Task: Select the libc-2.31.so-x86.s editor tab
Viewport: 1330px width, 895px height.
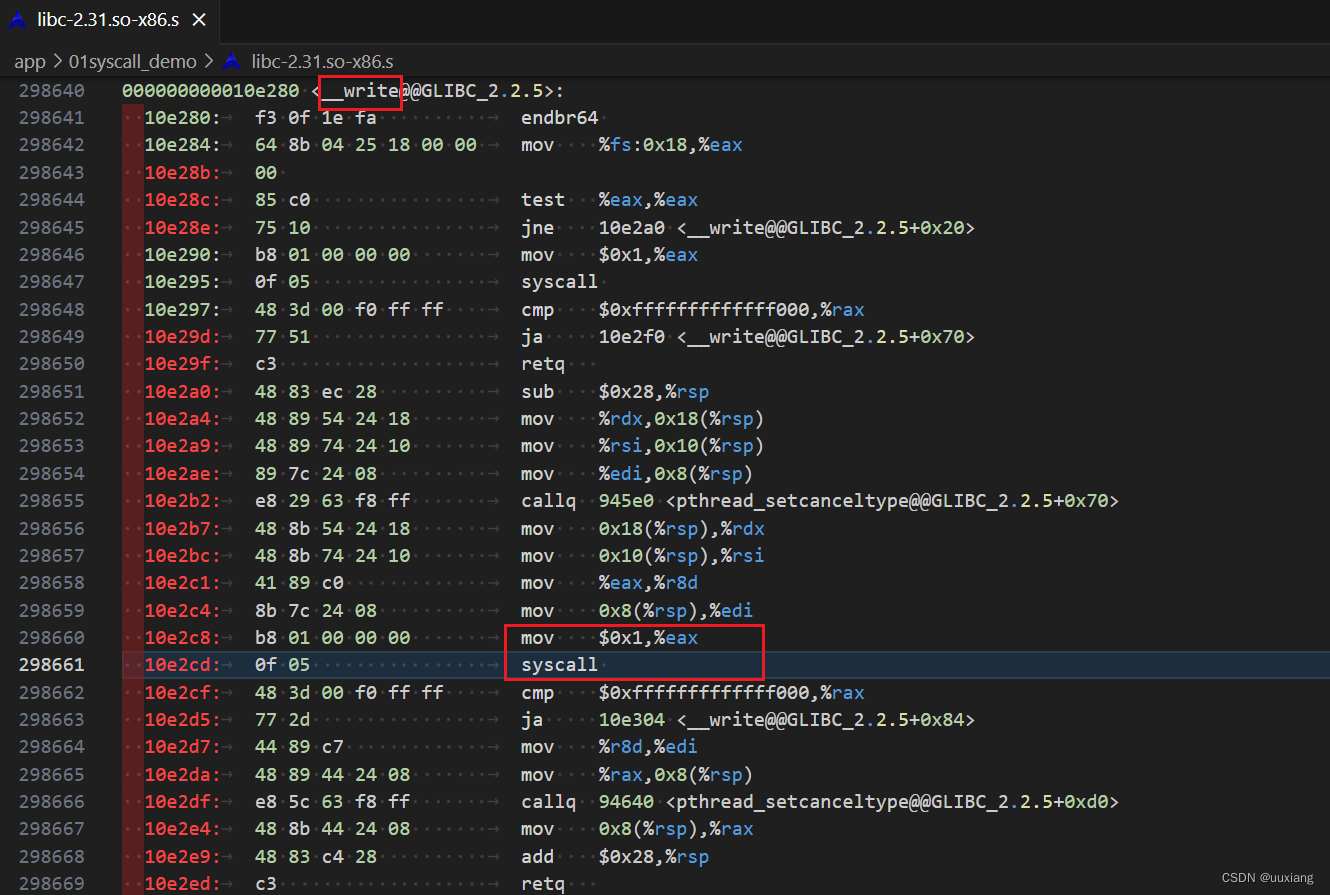Action: 108,20
